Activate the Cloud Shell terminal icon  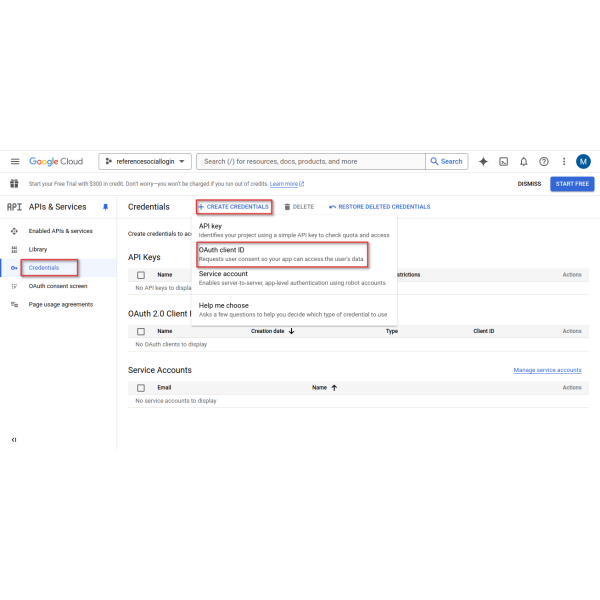coord(504,161)
